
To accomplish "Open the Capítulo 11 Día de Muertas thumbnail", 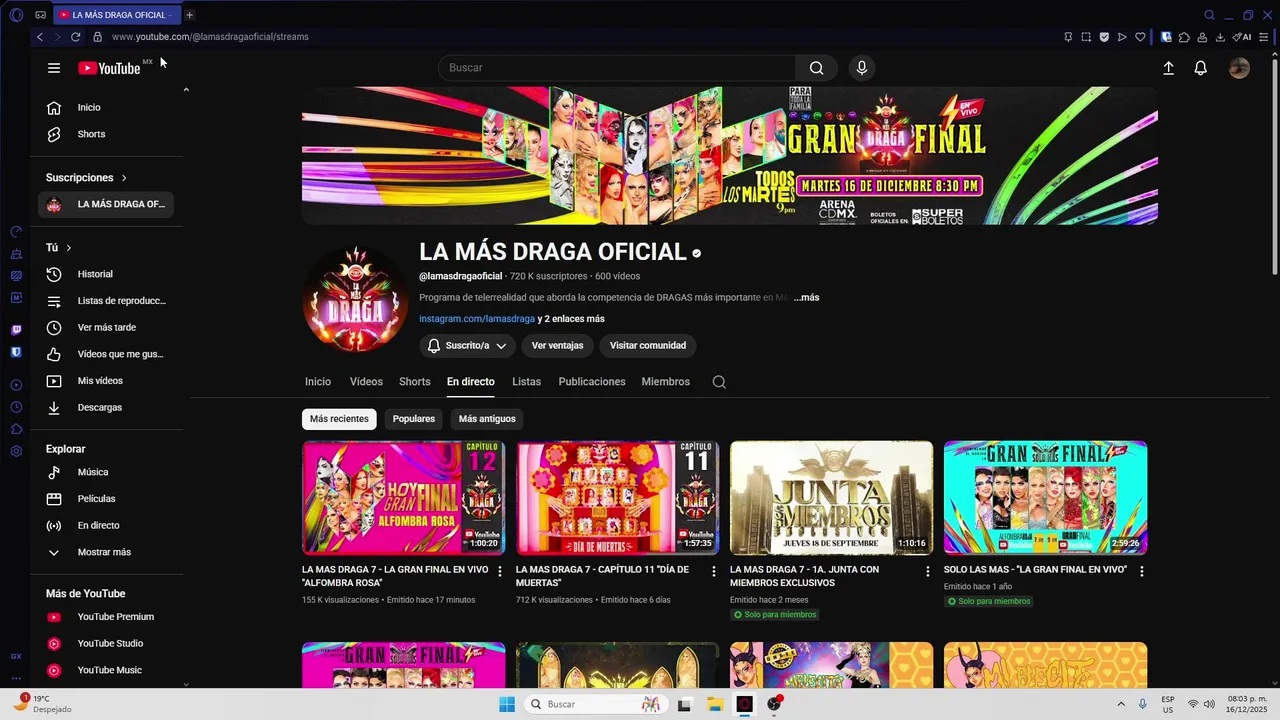I will (617, 498).
